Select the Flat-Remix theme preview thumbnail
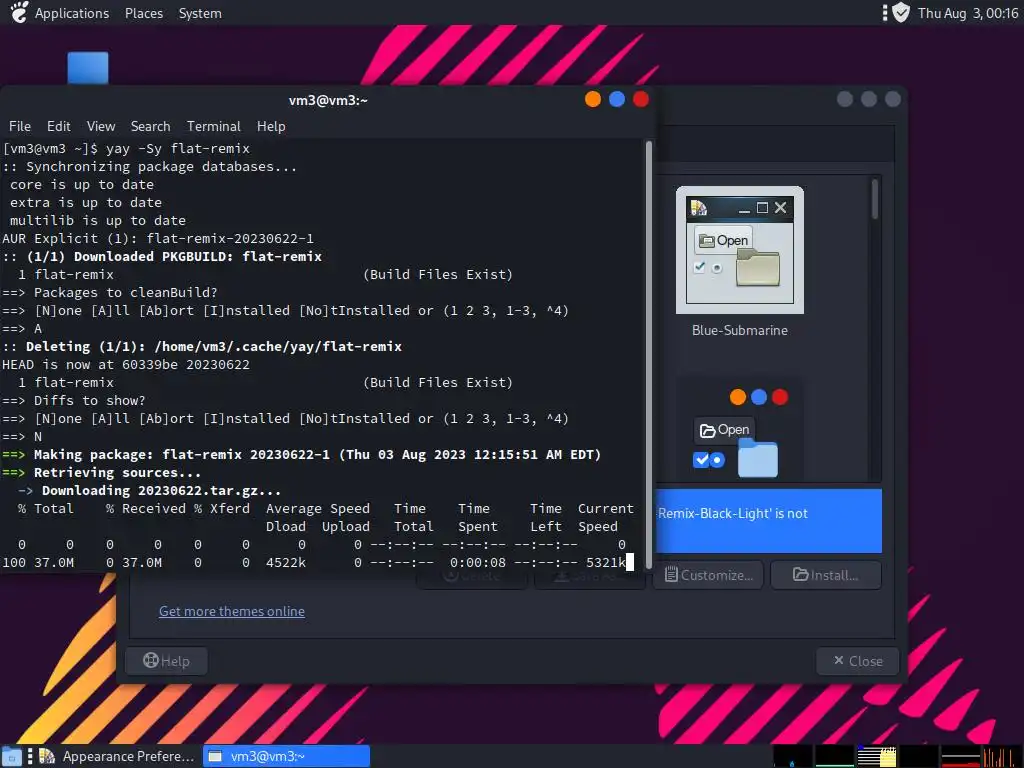Screen dimensions: 1024x768 pos(740,428)
